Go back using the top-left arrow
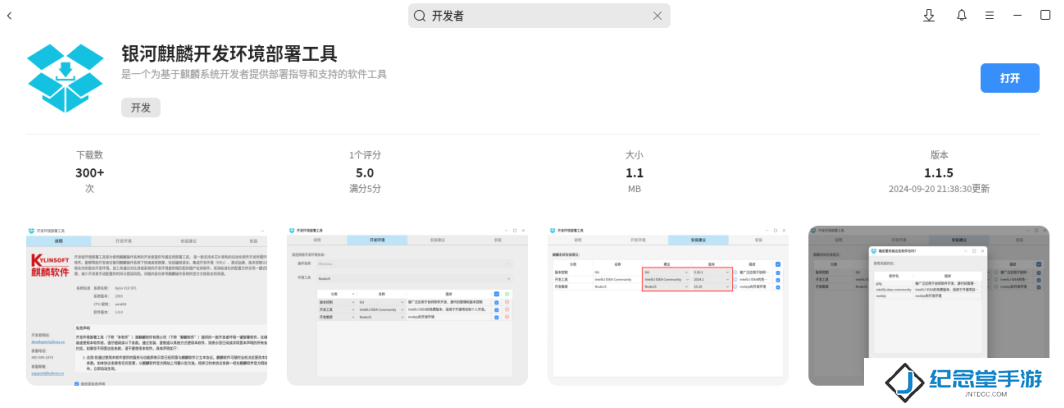 10,16
